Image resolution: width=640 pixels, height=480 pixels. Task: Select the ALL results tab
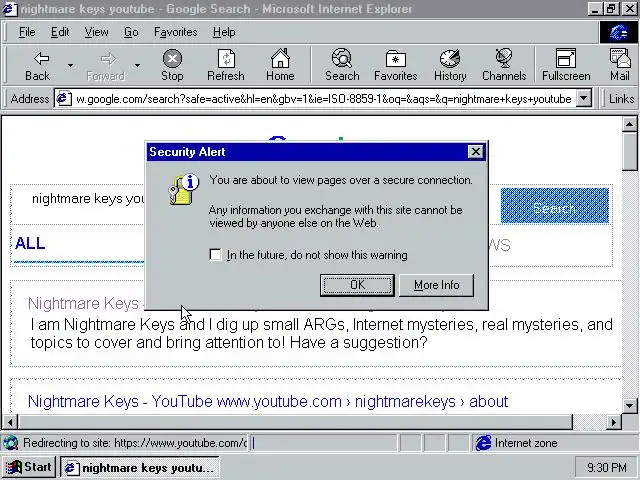30,243
